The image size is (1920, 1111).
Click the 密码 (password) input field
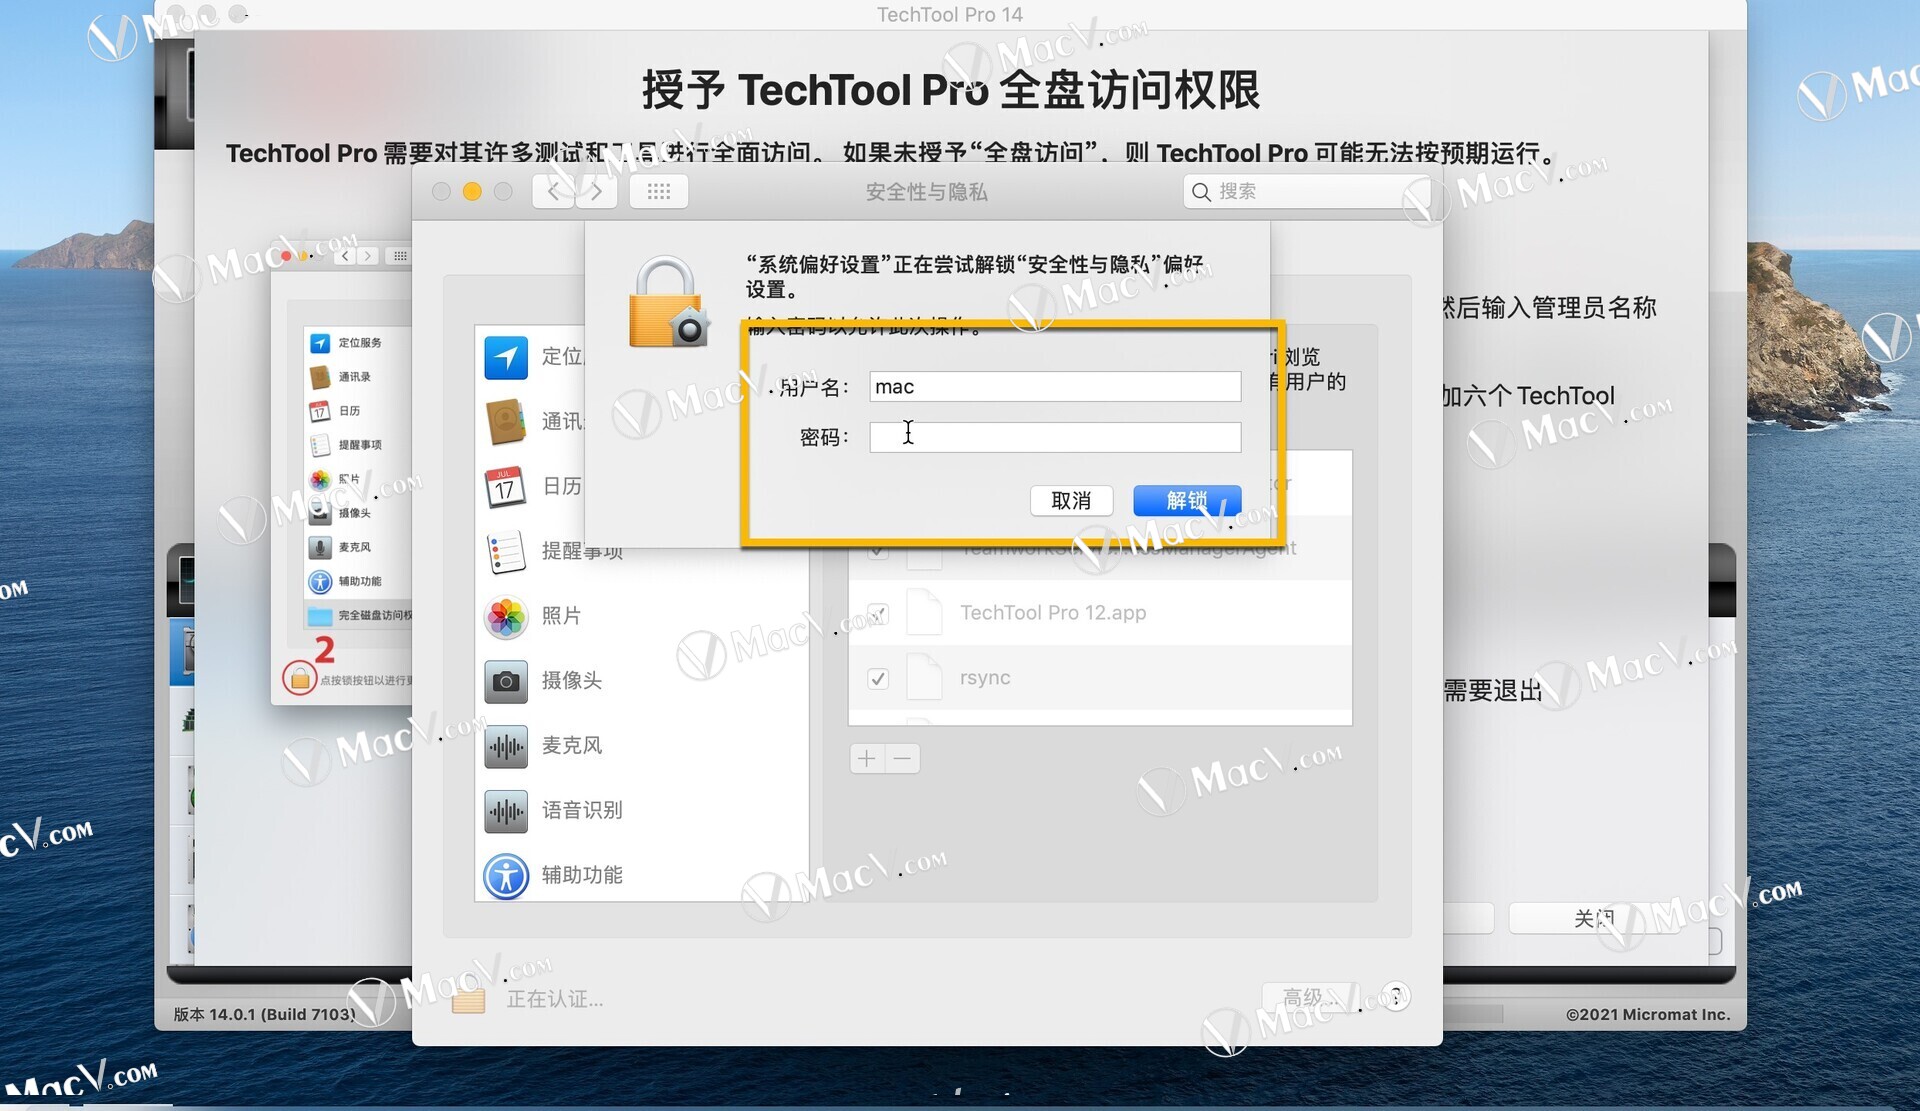[1055, 437]
